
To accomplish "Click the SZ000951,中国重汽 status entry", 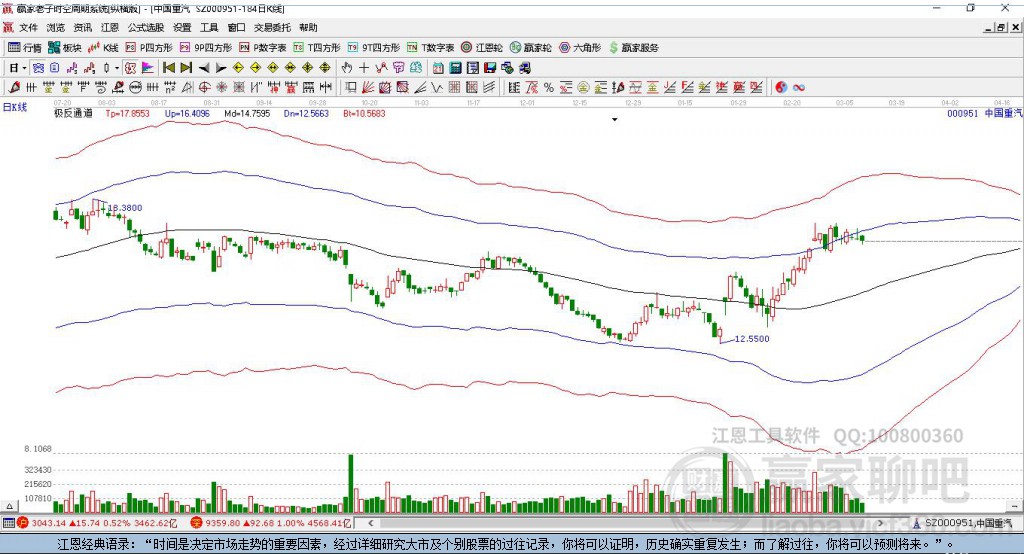I will tap(963, 523).
